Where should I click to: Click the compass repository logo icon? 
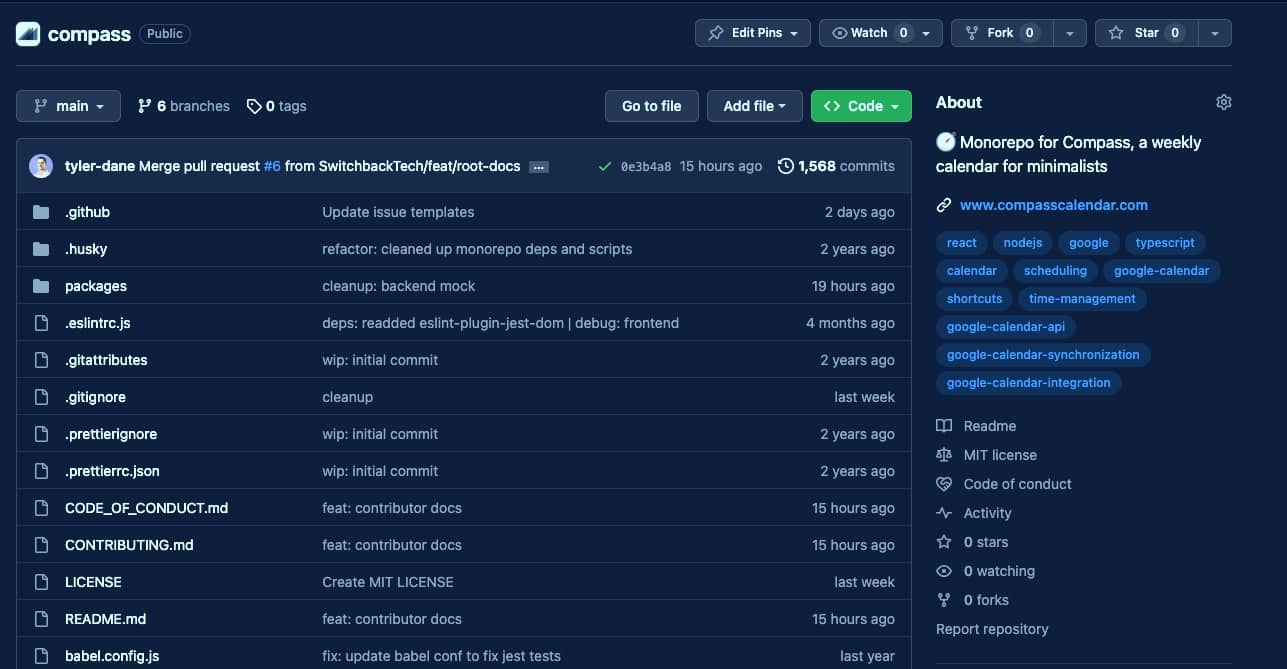[28, 34]
